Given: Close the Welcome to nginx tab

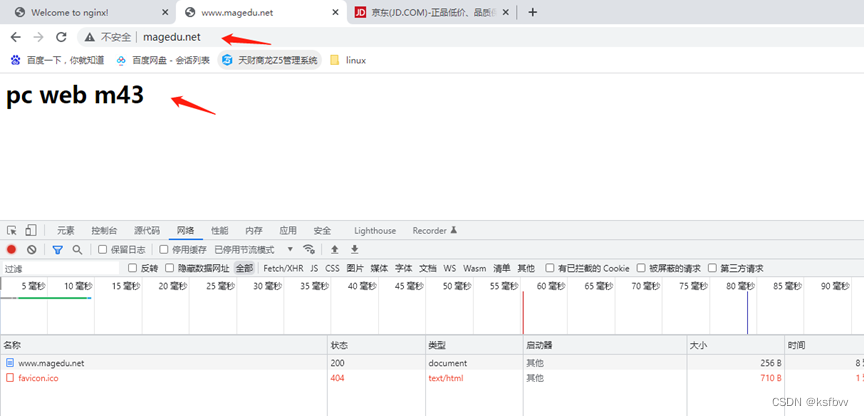Looking at the screenshot, I should (x=165, y=12).
